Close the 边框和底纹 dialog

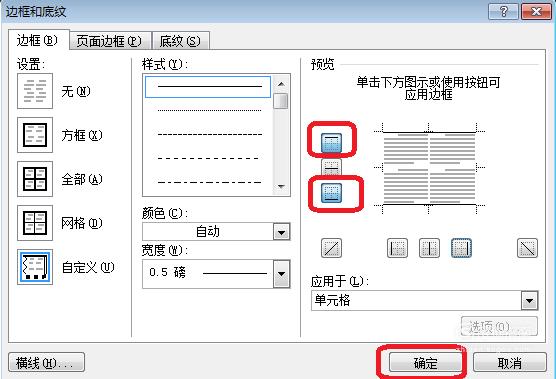click(535, 12)
